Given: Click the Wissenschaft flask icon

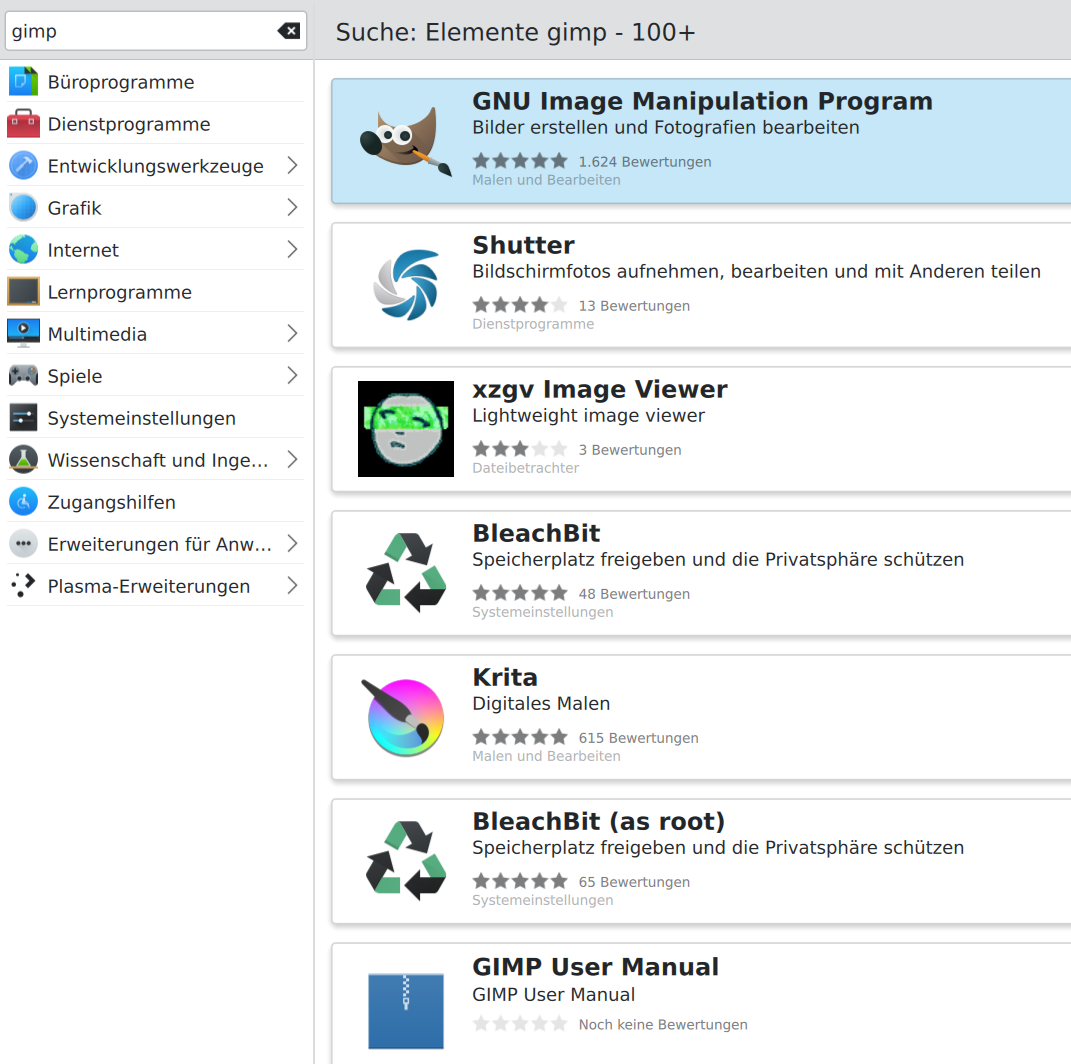Looking at the screenshot, I should [x=23, y=460].
